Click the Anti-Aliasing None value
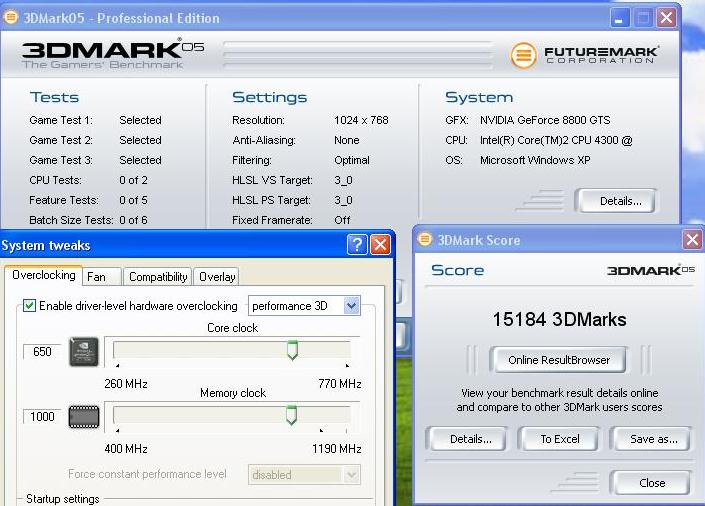 (x=347, y=140)
